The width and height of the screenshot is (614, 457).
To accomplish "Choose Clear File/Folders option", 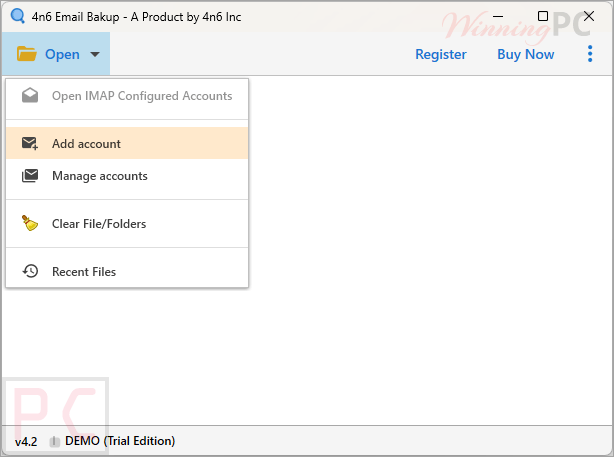I will pyautogui.click(x=127, y=224).
